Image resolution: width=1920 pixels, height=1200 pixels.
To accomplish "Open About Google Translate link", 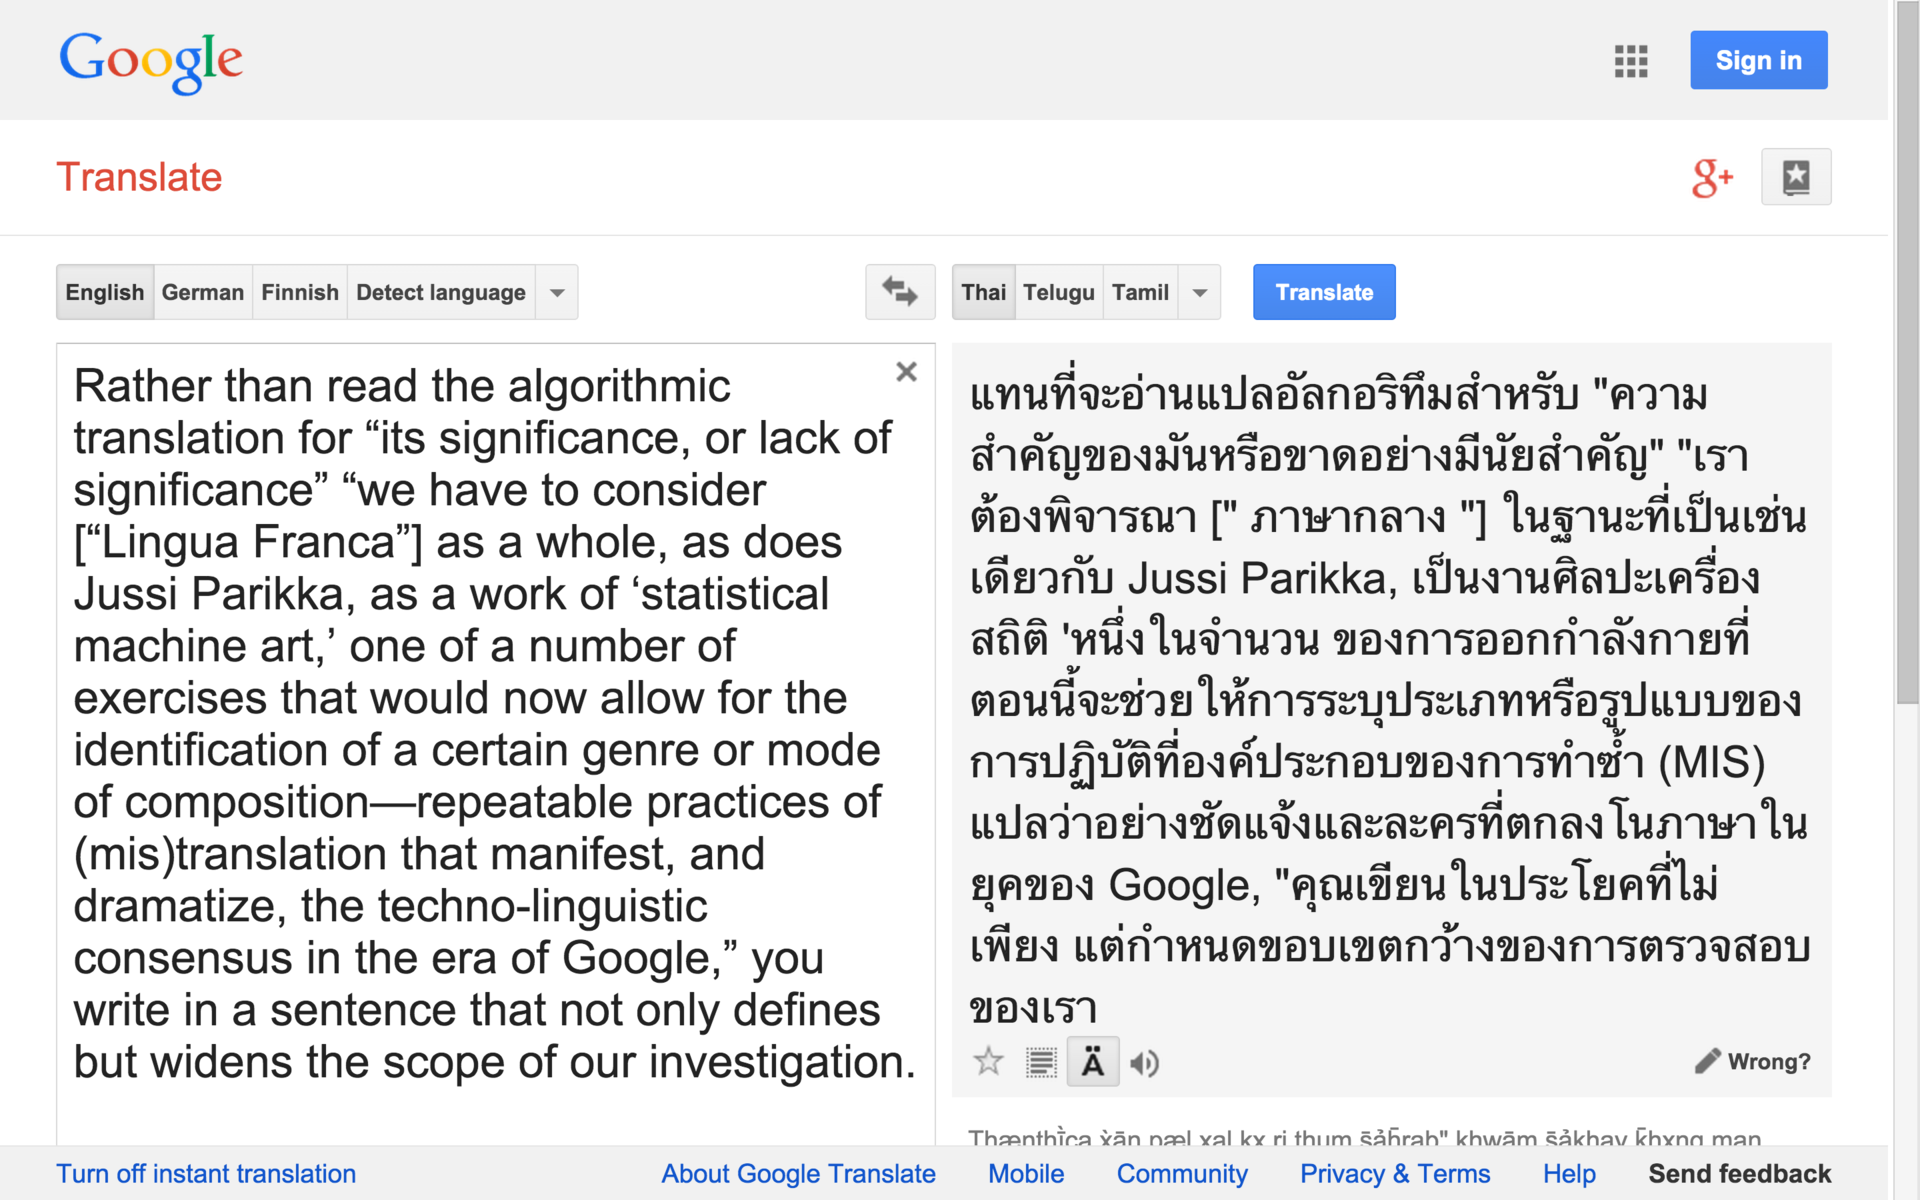I will [x=798, y=1173].
